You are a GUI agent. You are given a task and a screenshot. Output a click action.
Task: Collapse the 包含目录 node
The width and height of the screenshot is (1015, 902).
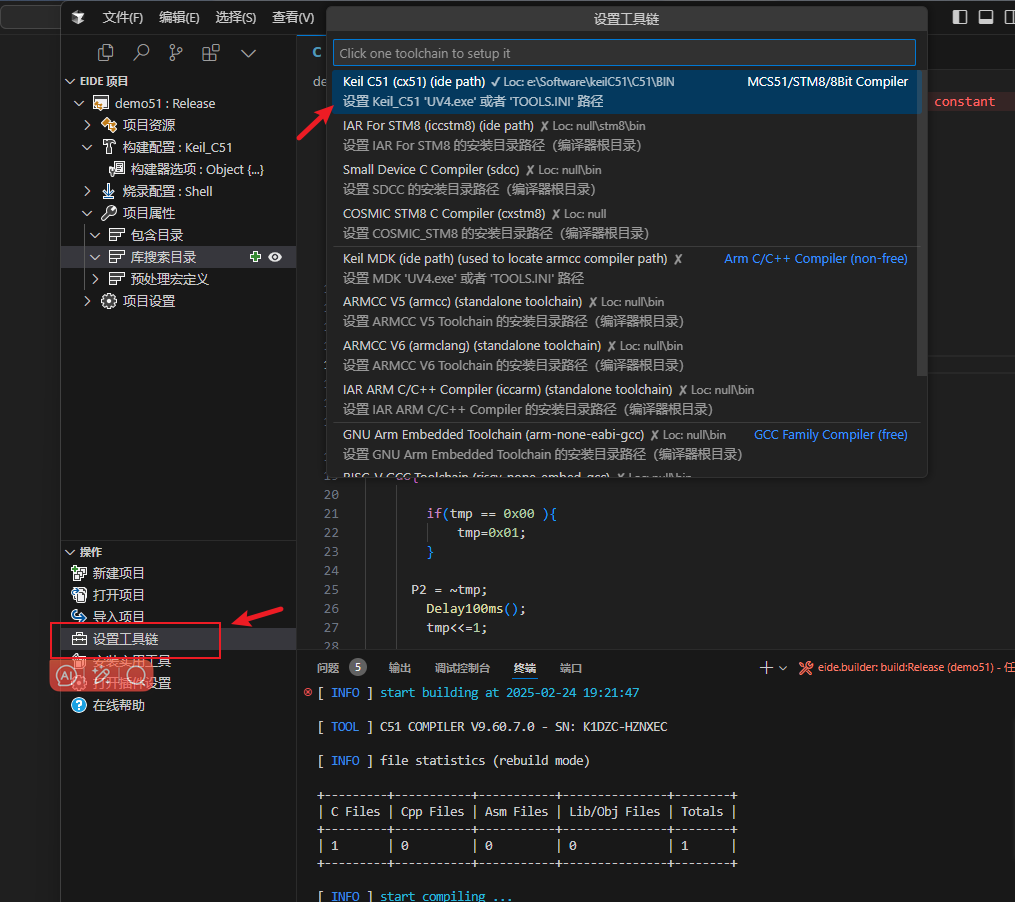click(x=95, y=235)
